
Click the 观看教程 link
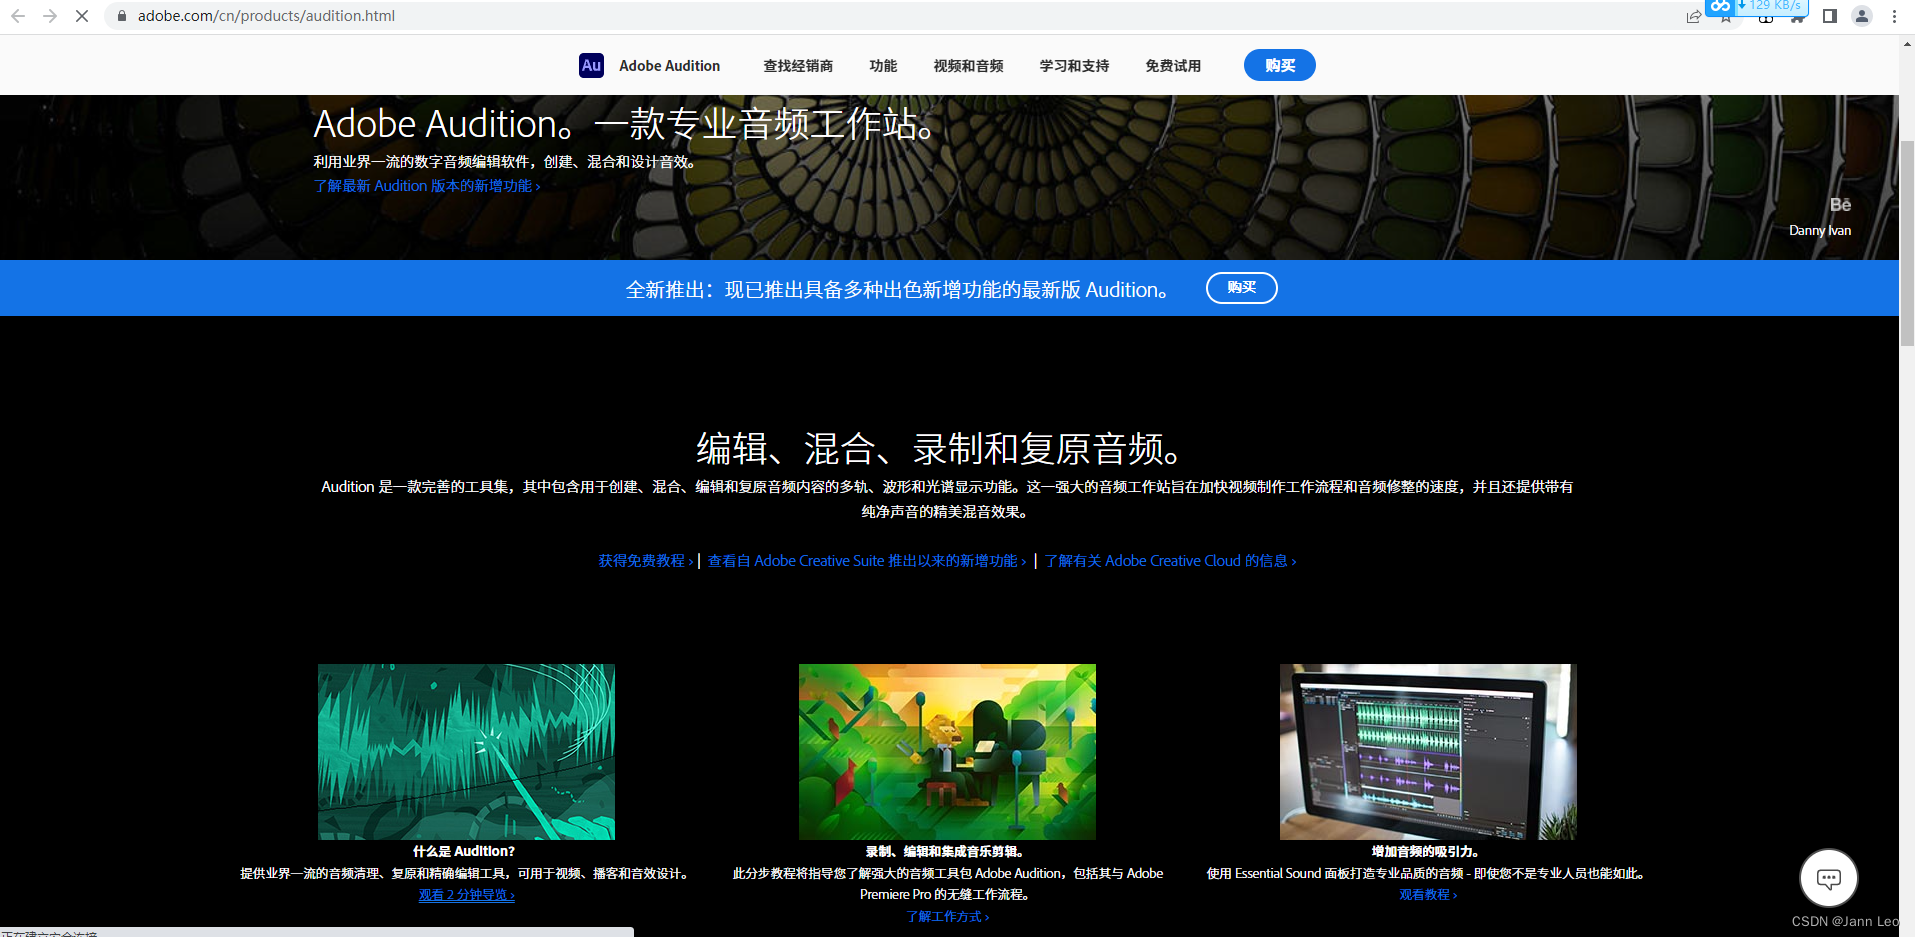[1428, 895]
